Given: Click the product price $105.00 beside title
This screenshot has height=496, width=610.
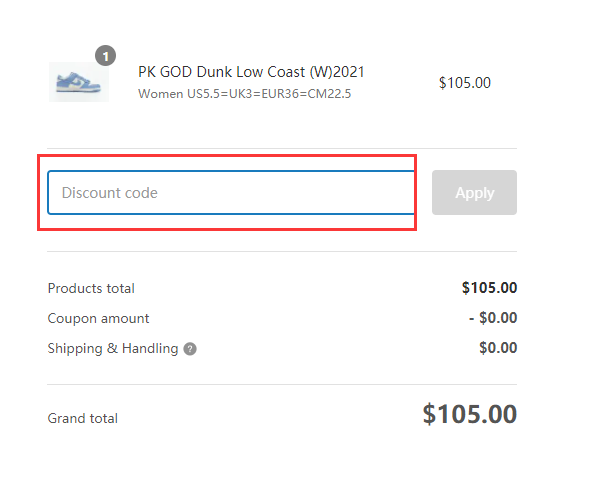Looking at the screenshot, I should 465,83.
